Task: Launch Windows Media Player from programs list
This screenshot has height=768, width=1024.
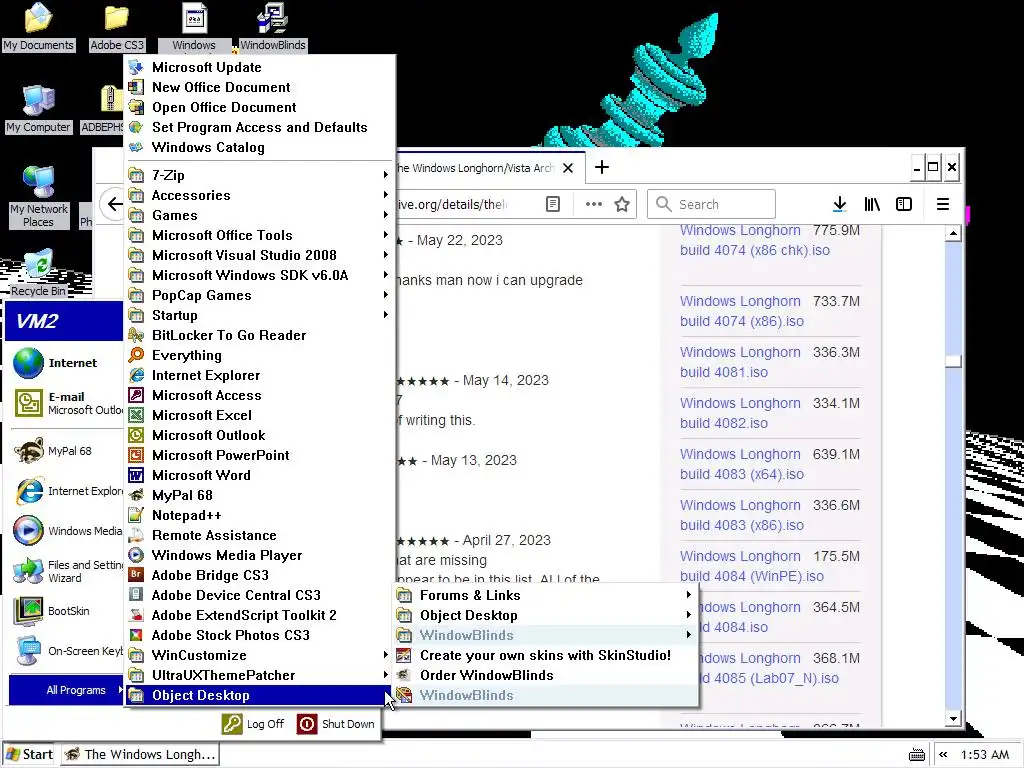Action: pyautogui.click(x=259, y=555)
